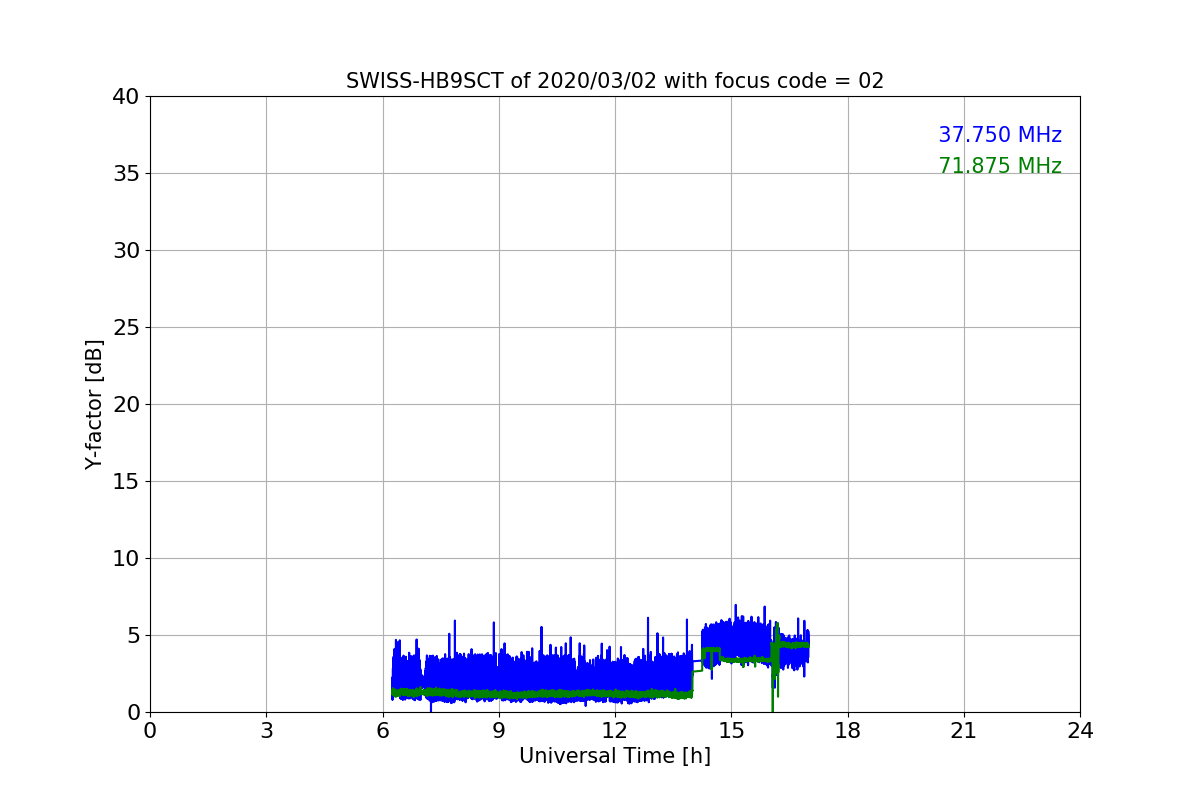Image resolution: width=1200 pixels, height=800 pixels.
Task: Click the y-axis tick value 10
Action: [126, 559]
